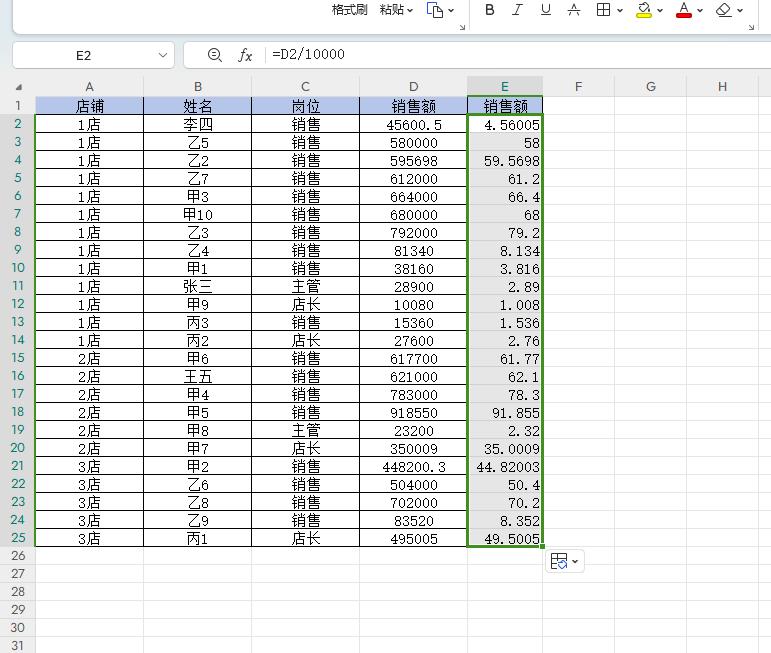This screenshot has height=653, width=771.
Task: Click 主管 cell in row 11
Action: point(305,287)
